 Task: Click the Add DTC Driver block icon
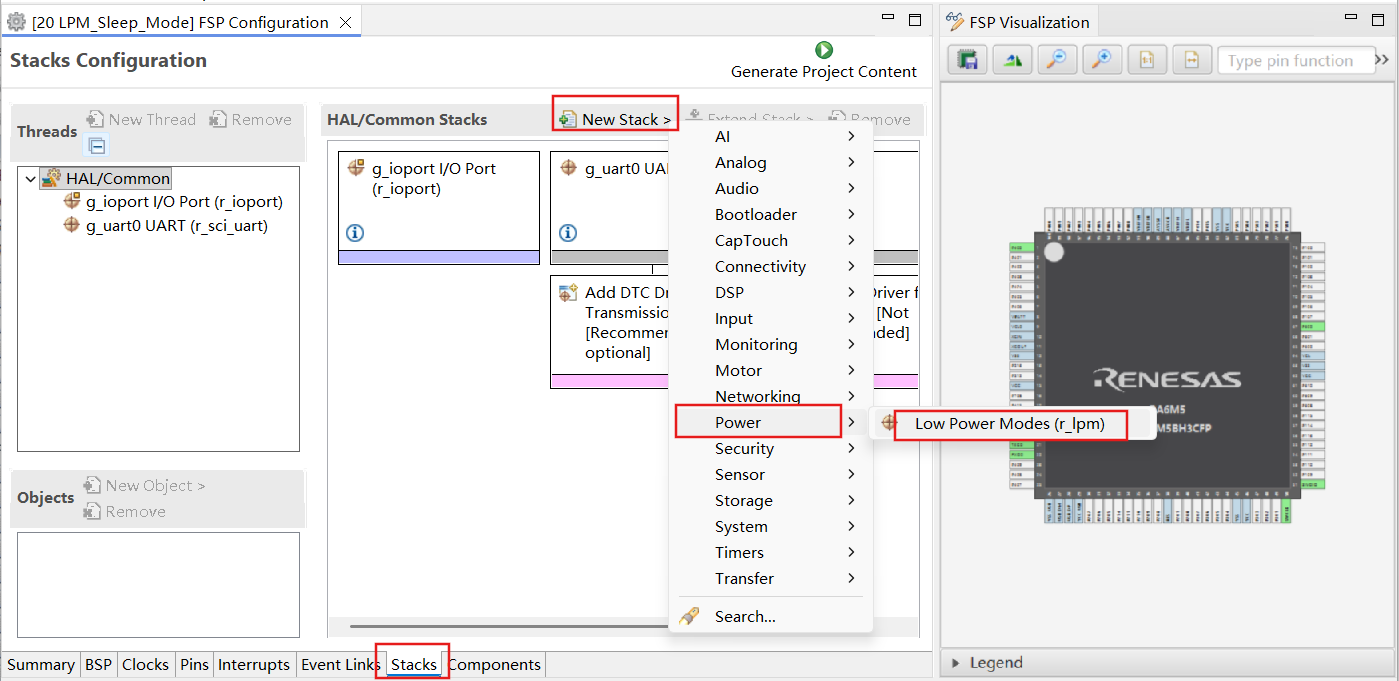click(x=568, y=292)
